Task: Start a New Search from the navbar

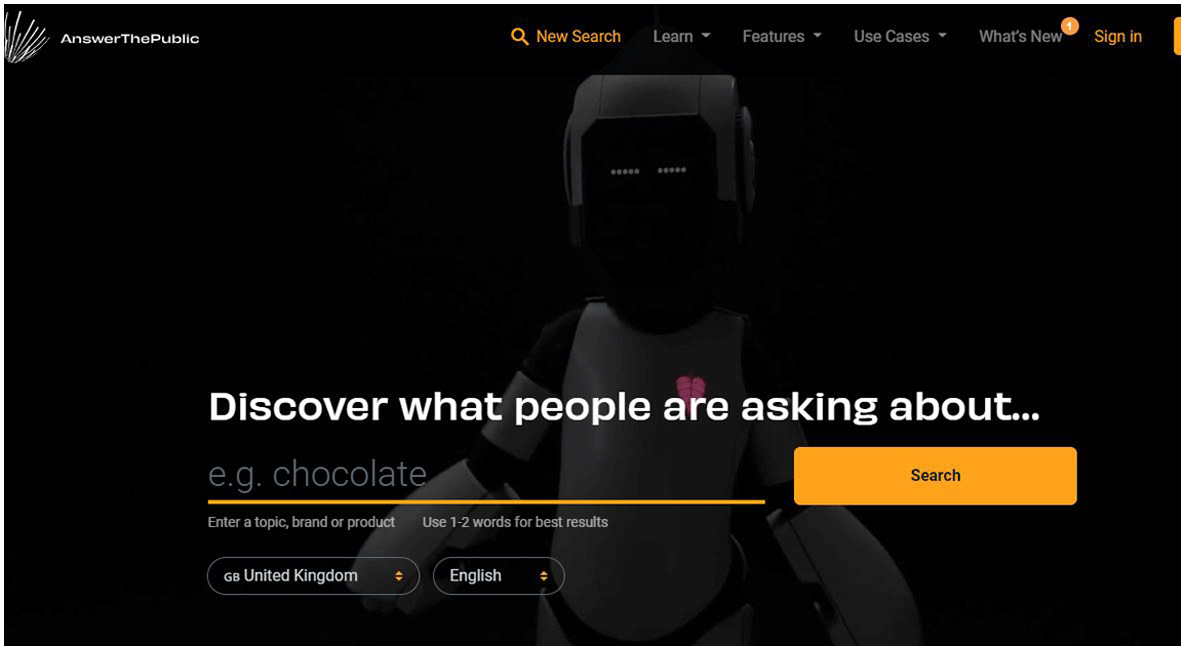Action: [566, 36]
